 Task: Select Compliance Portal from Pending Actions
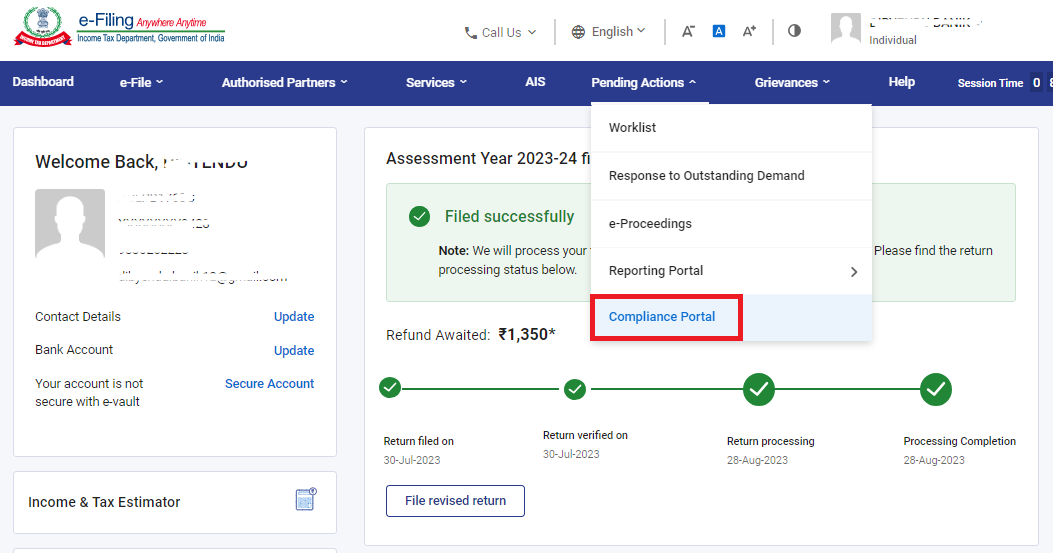pyautogui.click(x=662, y=317)
